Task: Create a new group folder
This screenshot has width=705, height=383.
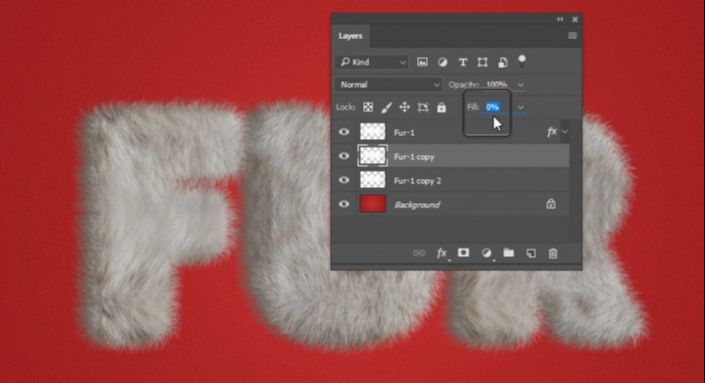Action: 509,253
